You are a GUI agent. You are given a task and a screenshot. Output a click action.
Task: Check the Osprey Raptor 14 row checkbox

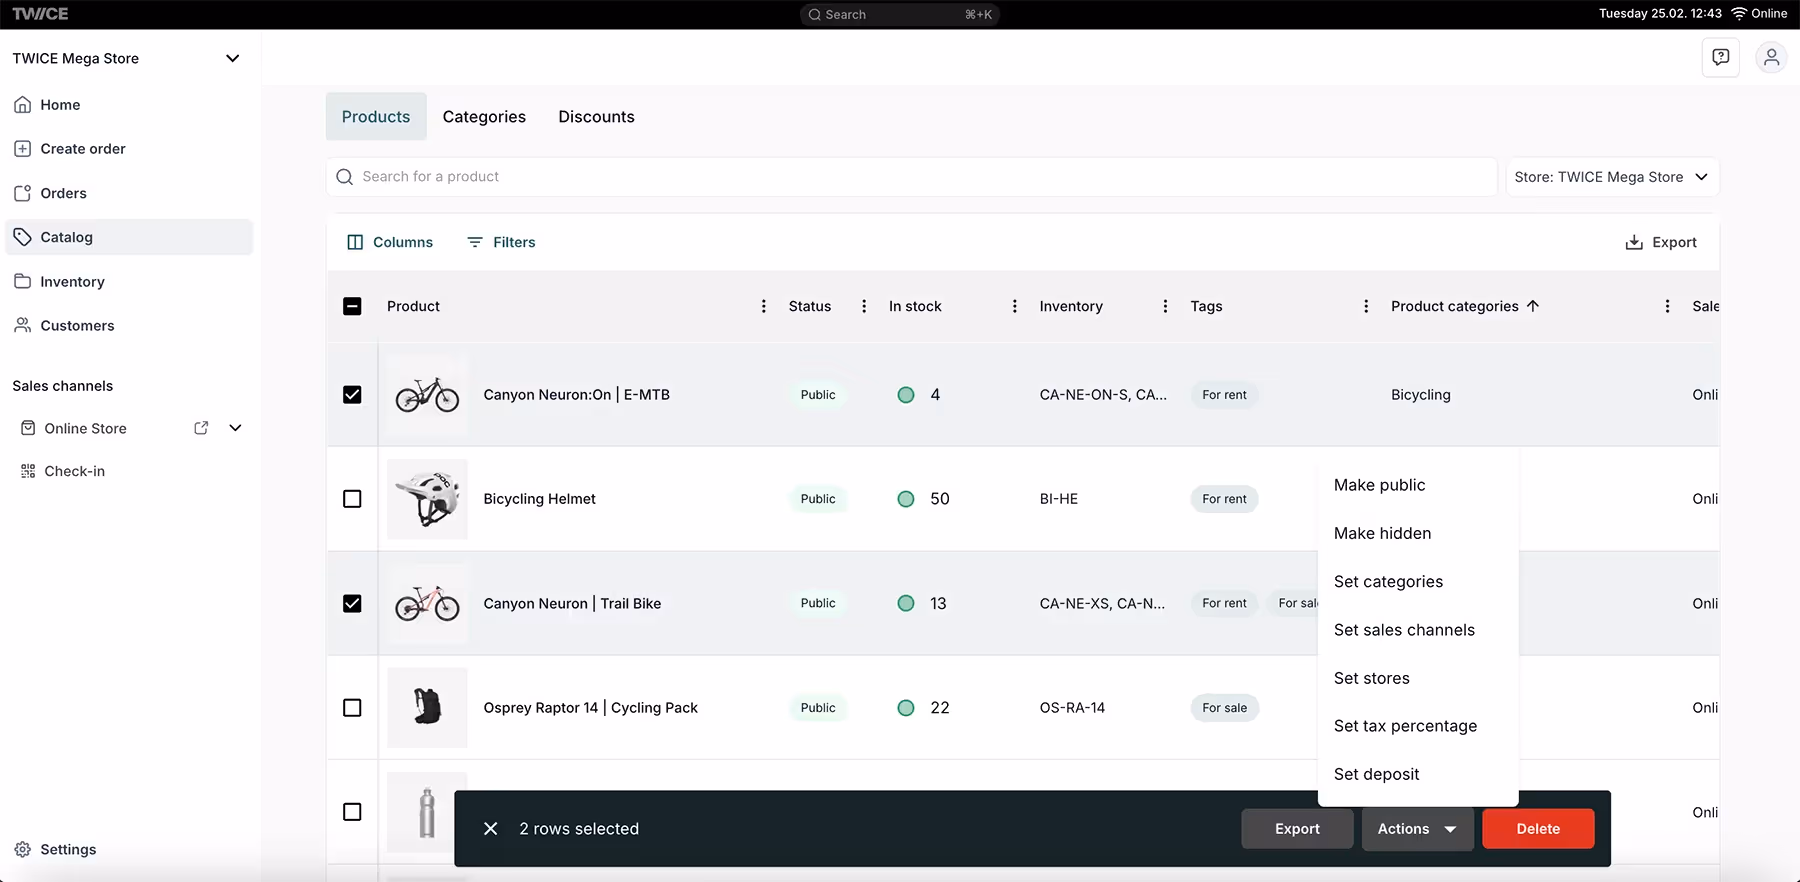coord(352,708)
